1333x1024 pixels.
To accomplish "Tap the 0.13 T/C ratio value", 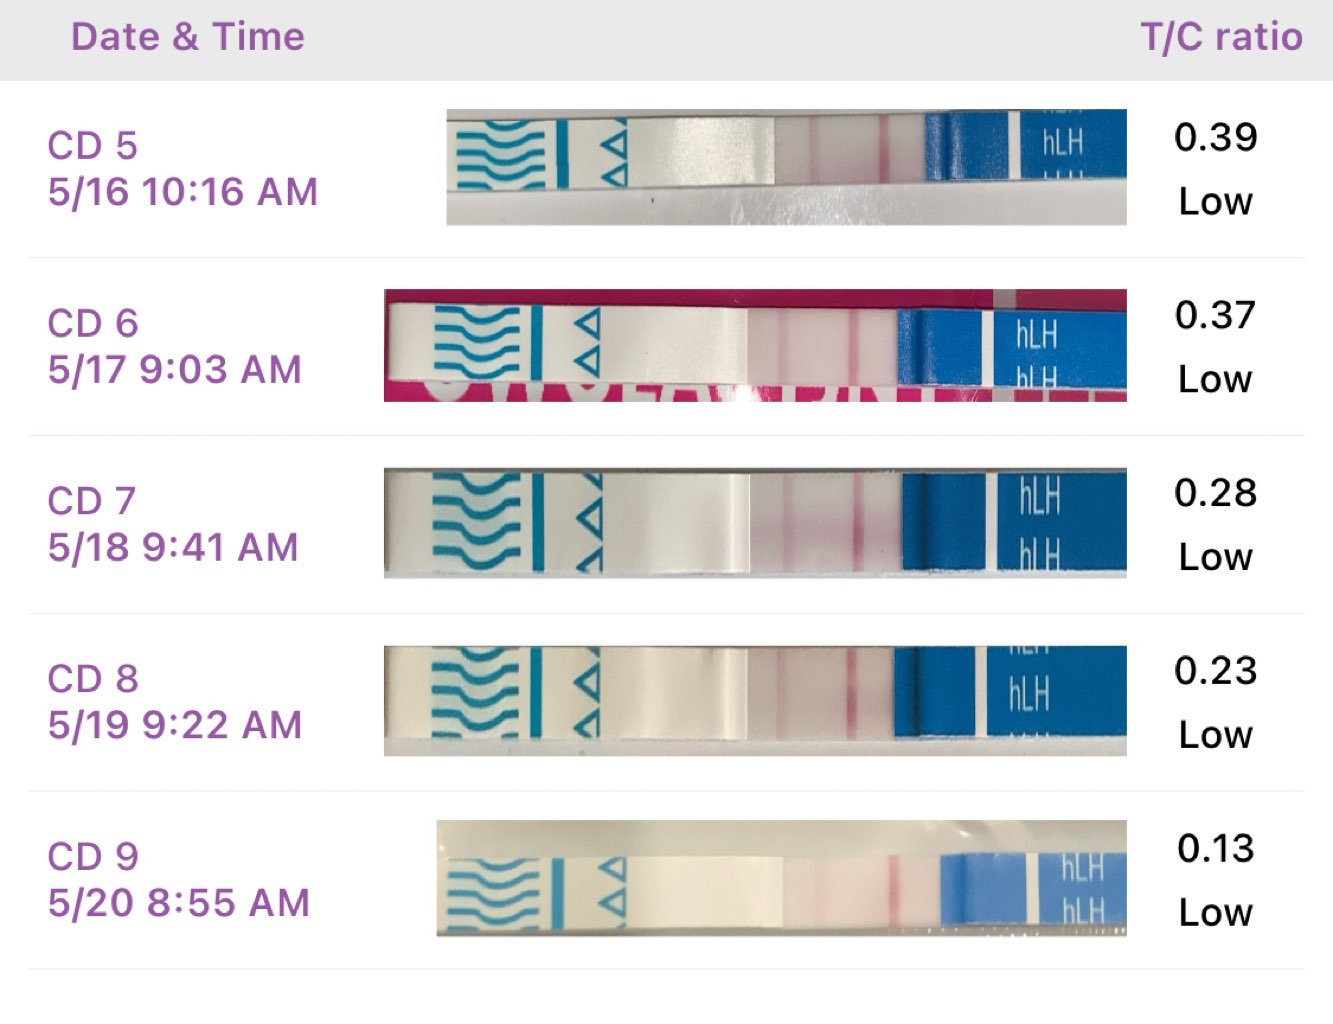I will pyautogui.click(x=1215, y=848).
